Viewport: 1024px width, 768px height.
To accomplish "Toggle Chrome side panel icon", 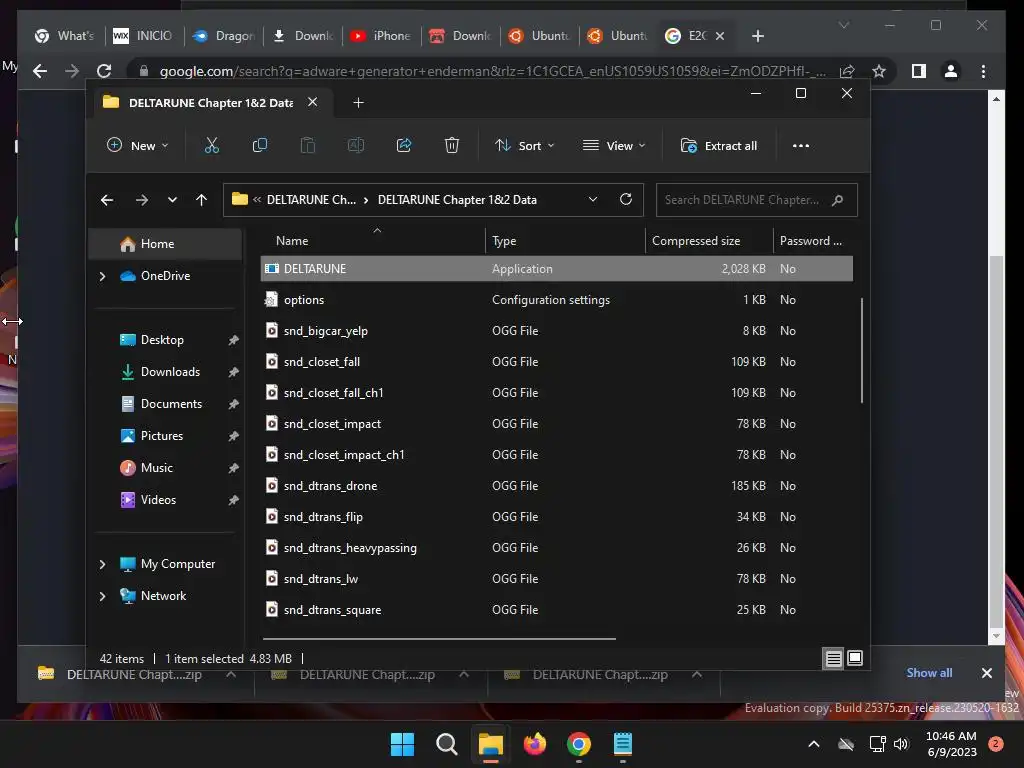I will [919, 71].
